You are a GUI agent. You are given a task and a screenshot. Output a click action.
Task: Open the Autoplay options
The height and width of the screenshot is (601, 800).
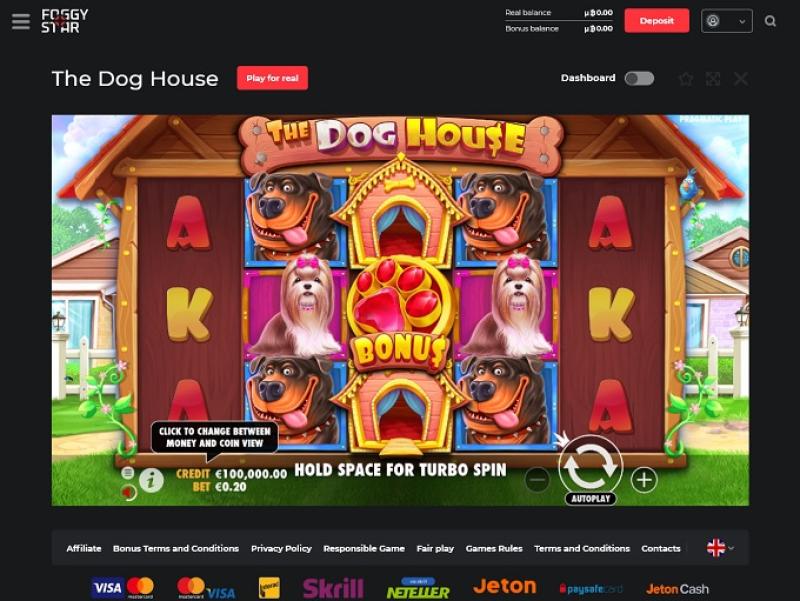coord(590,498)
